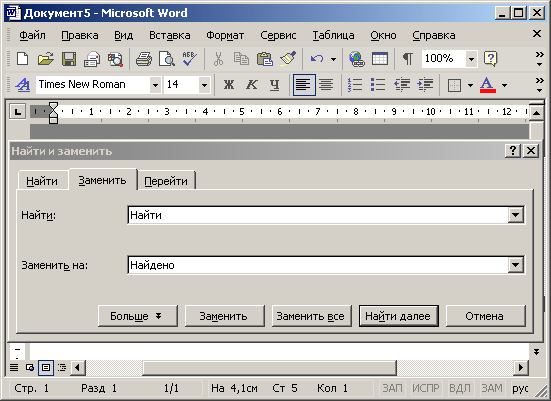Open the Times New Roman font dropdown

point(155,85)
